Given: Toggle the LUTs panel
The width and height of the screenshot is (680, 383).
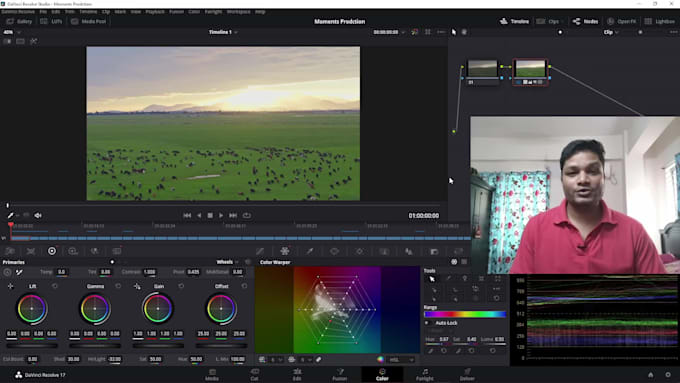Looking at the screenshot, I should coord(52,21).
